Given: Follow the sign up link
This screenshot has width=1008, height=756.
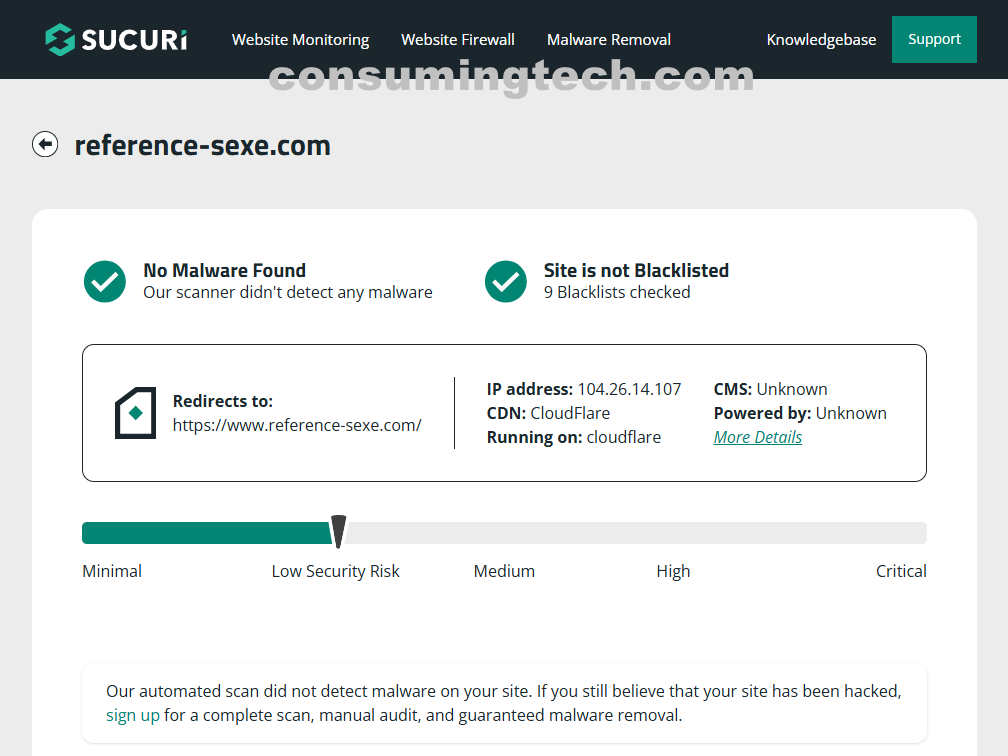Looking at the screenshot, I should 133,715.
